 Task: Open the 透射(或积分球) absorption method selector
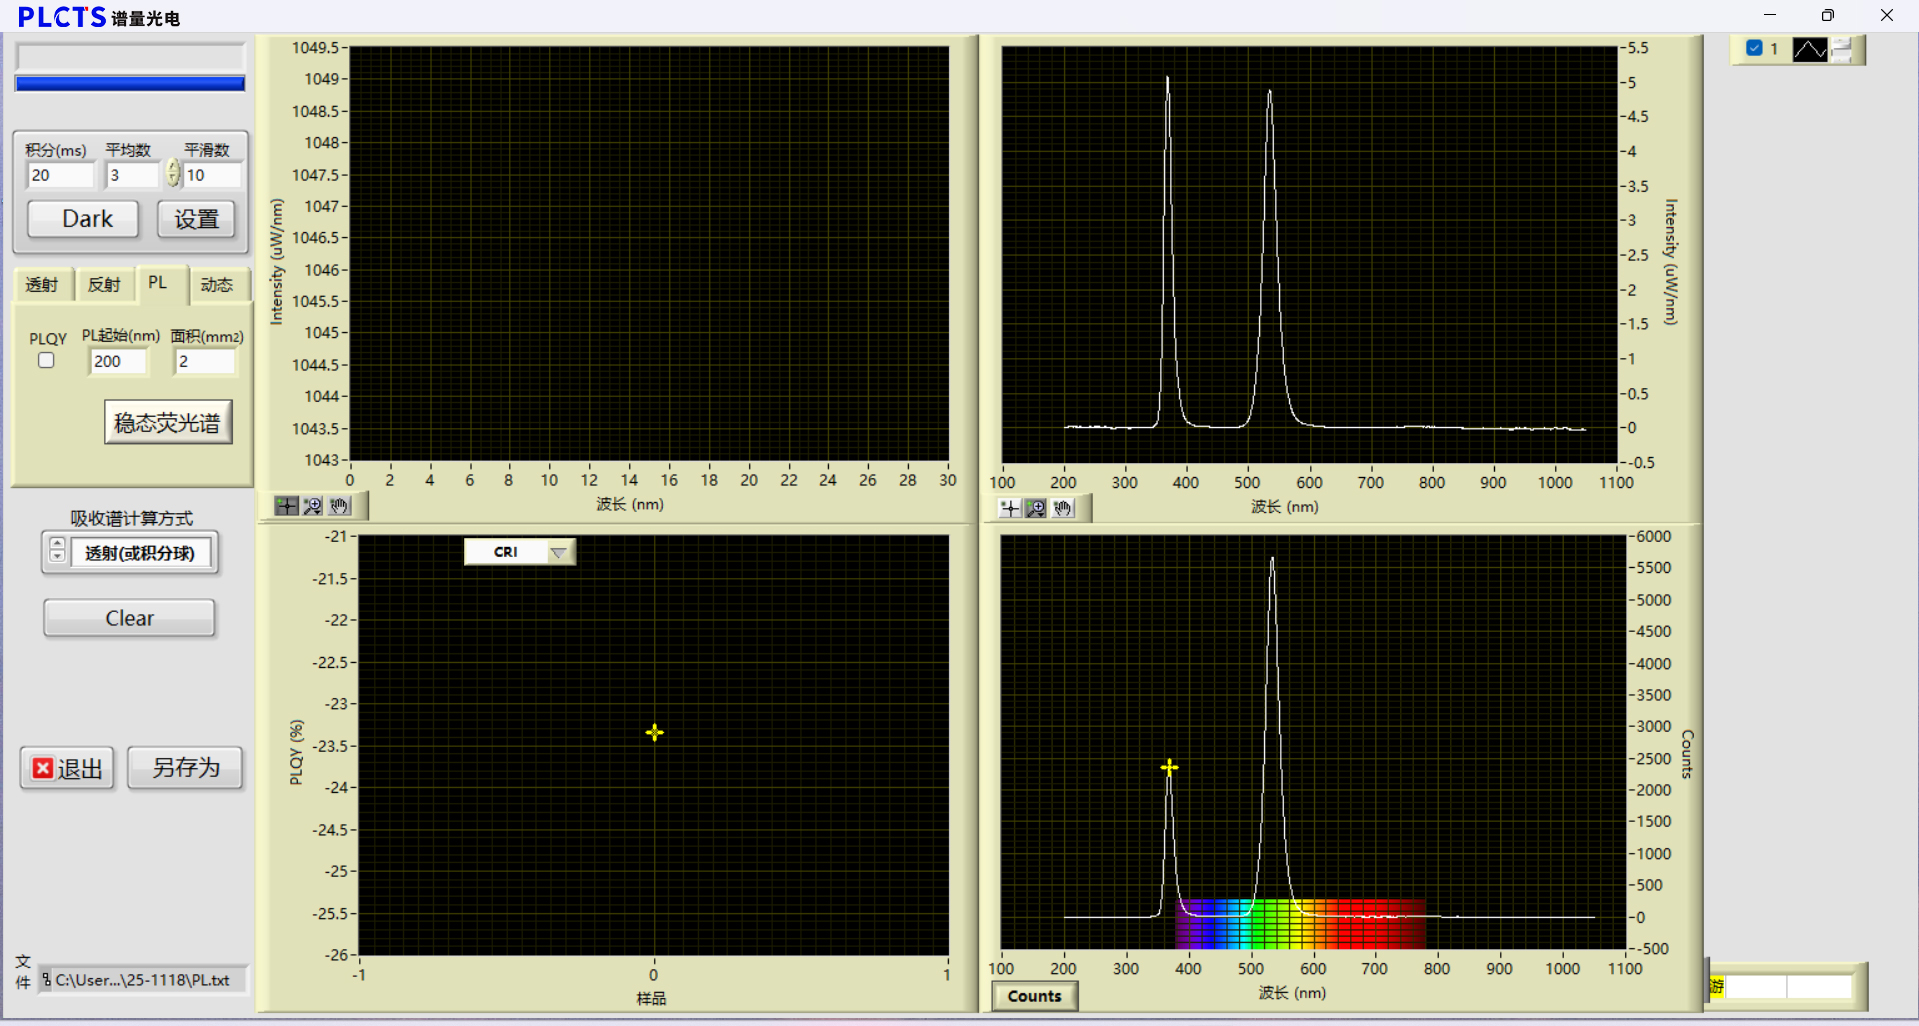tap(140, 553)
